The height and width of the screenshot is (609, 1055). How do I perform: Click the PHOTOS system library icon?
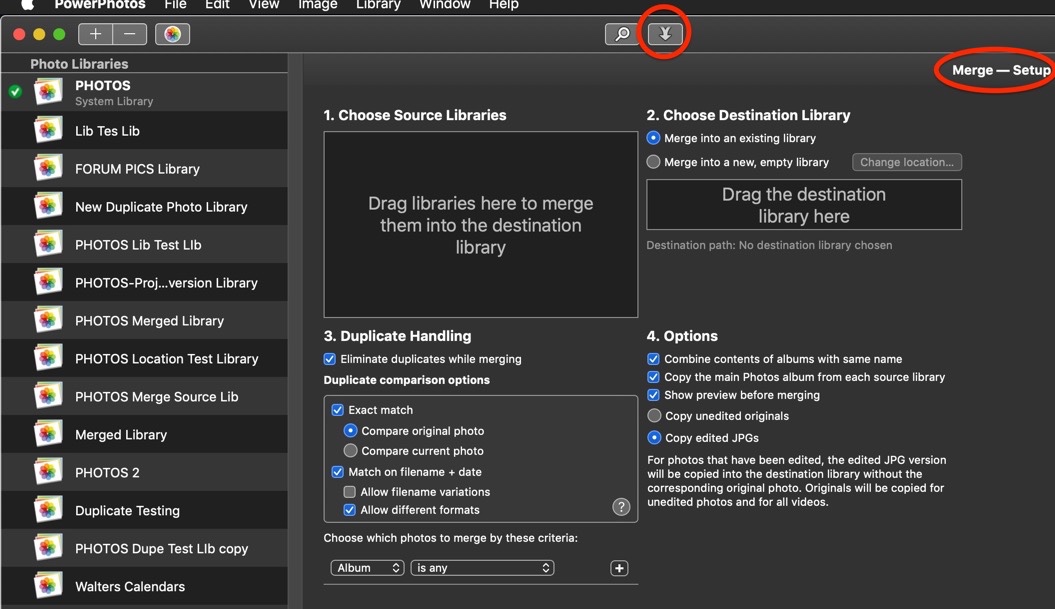click(x=48, y=92)
